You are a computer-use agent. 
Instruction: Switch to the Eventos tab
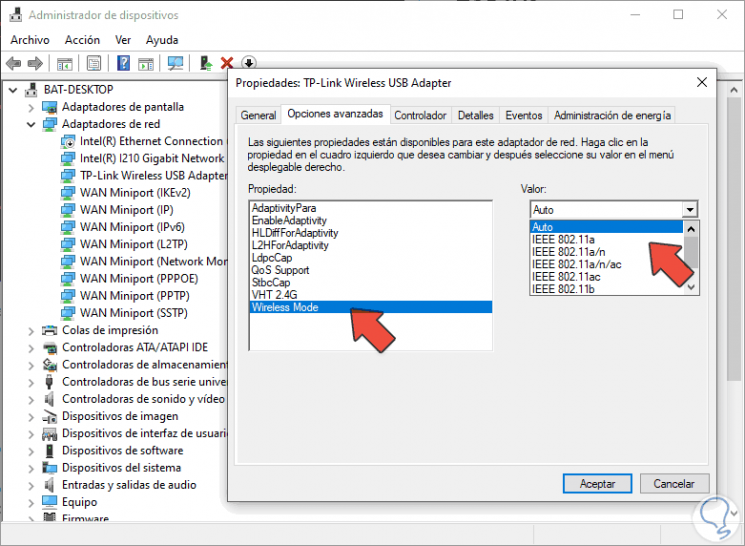point(524,115)
